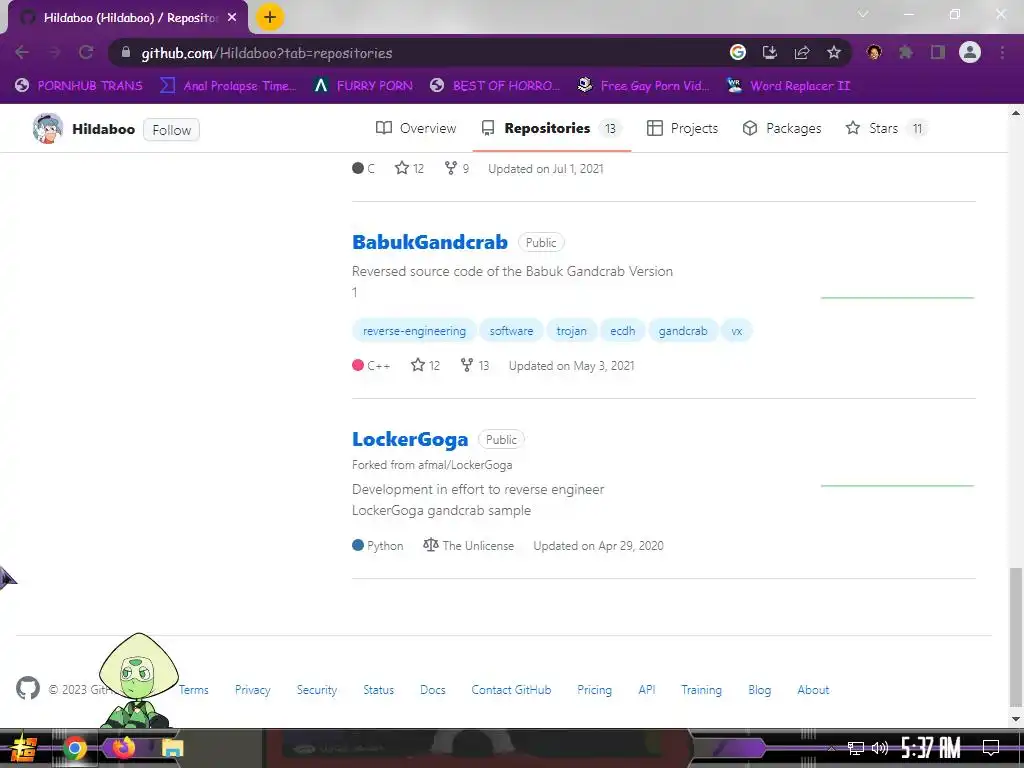Screen dimensions: 1024x768
Task: Click the address bar URL field
Action: pos(418,53)
